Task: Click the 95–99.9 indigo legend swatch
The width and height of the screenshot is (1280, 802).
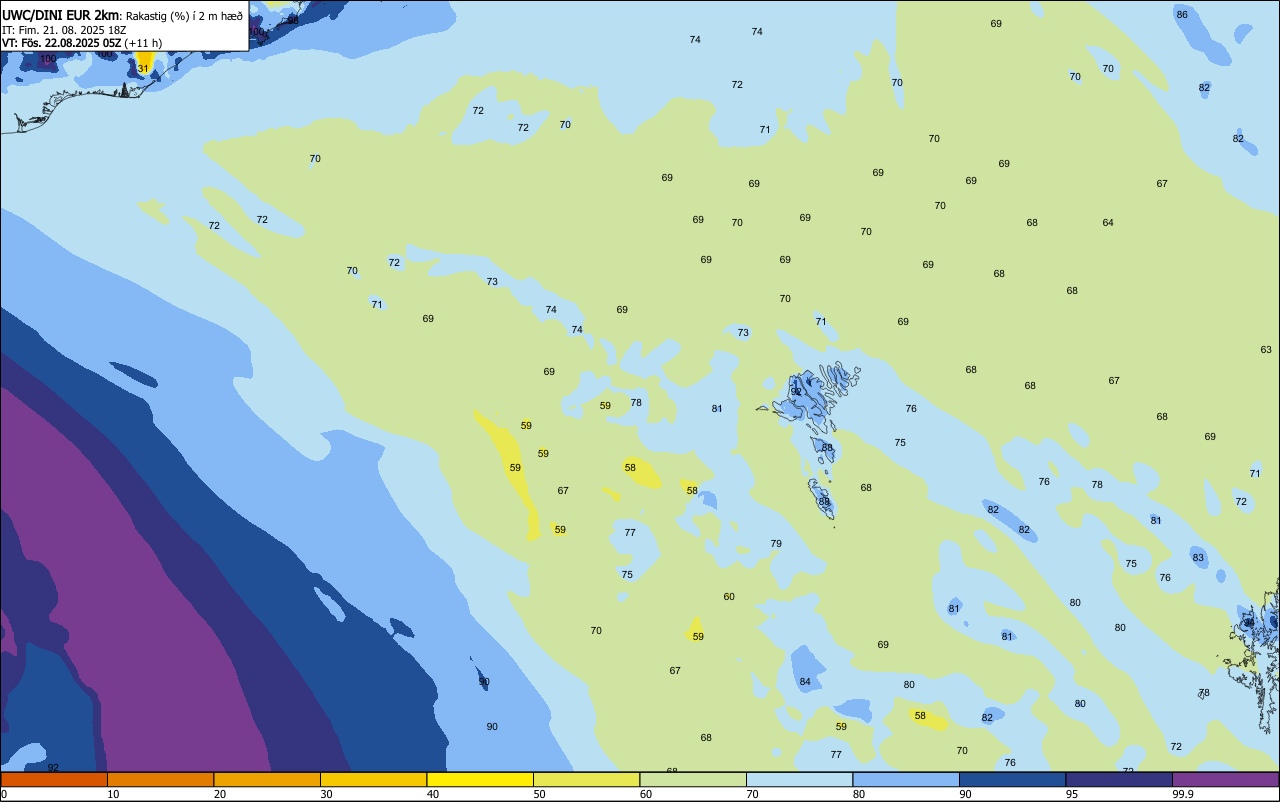Action: pos(1119,779)
